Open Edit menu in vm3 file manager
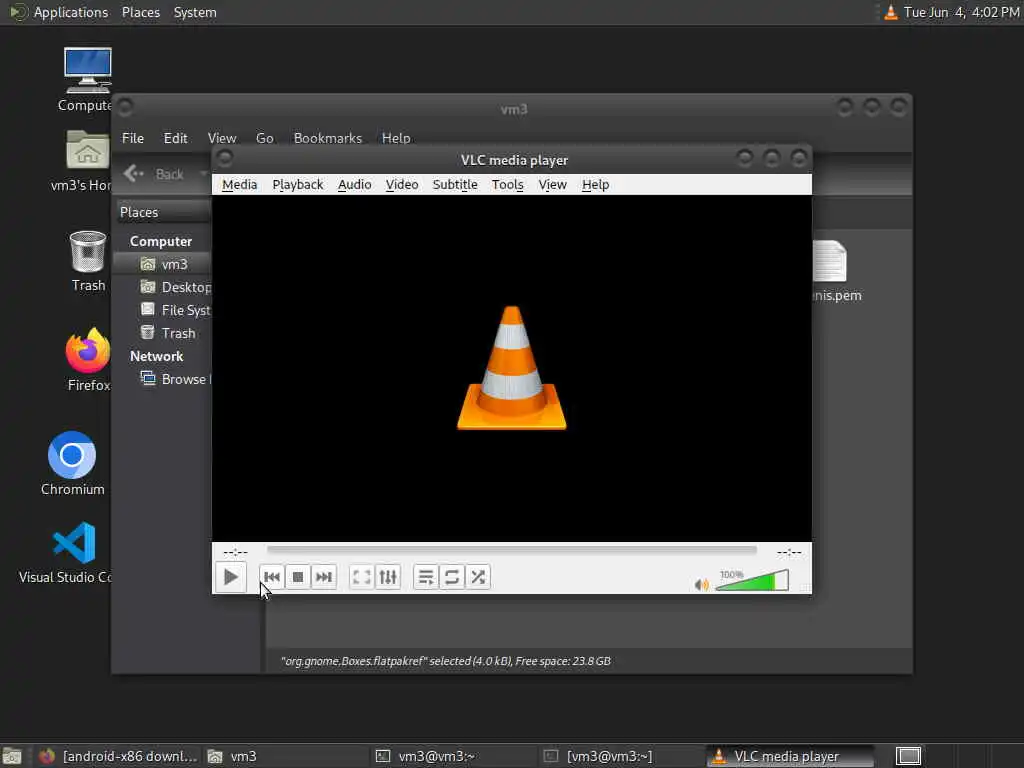The image size is (1024, 768). (176, 138)
